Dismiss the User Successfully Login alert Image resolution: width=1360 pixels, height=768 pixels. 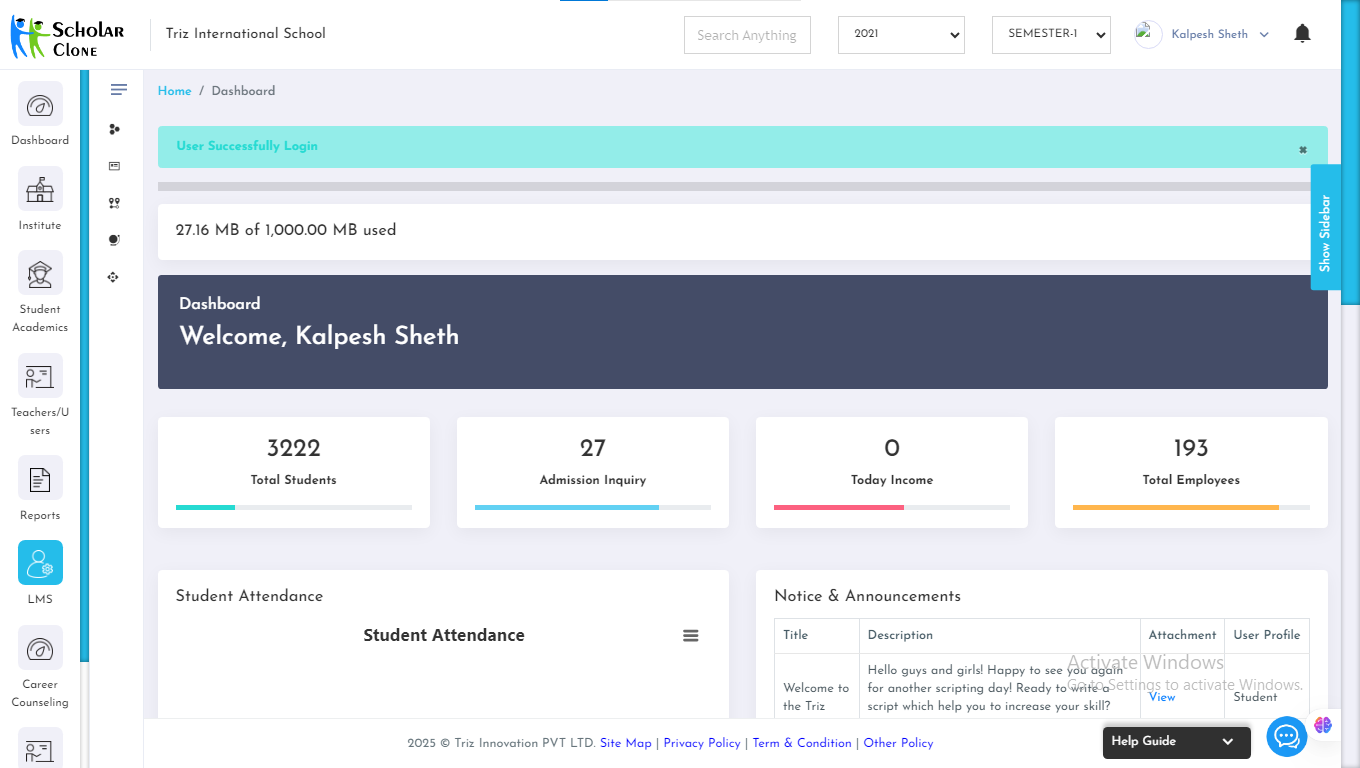pyautogui.click(x=1302, y=150)
